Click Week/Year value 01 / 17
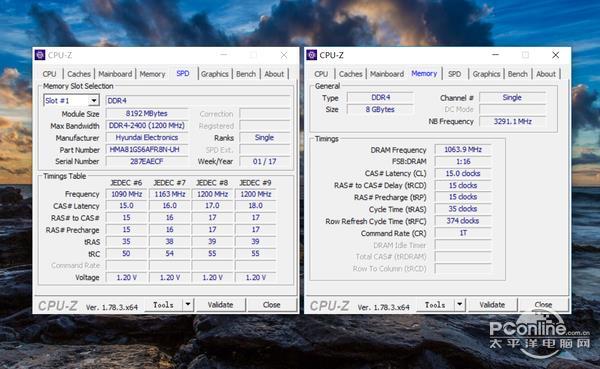 click(x=264, y=162)
